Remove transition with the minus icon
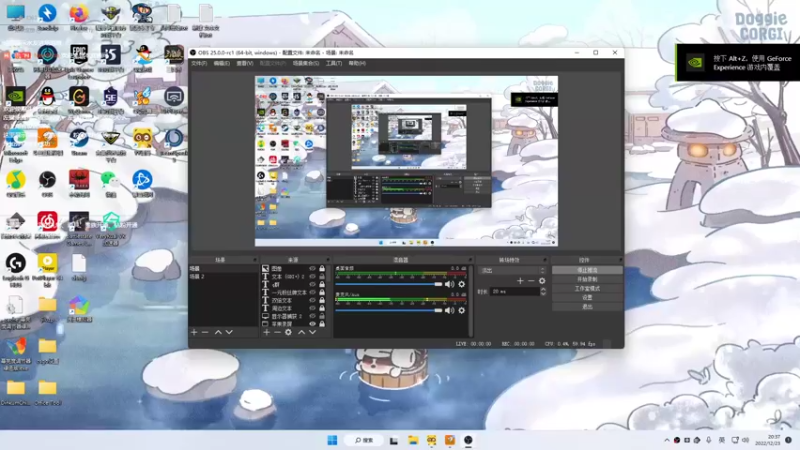Screen dimensions: 800x450 click(x=531, y=281)
